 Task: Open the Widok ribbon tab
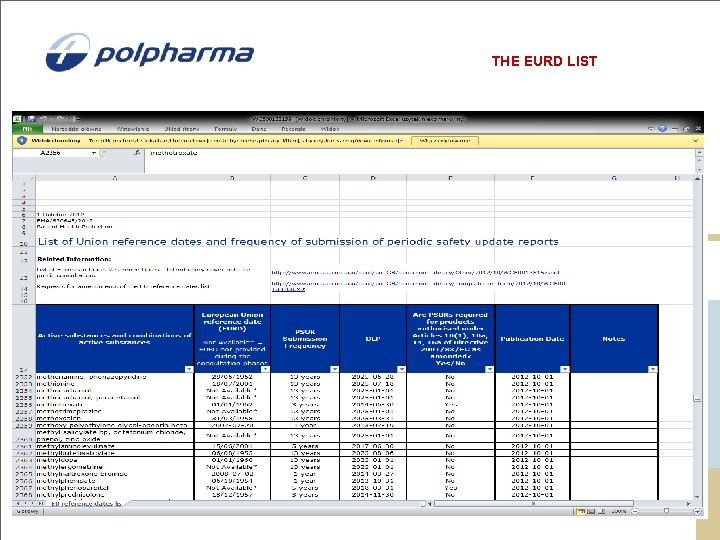coord(330,129)
